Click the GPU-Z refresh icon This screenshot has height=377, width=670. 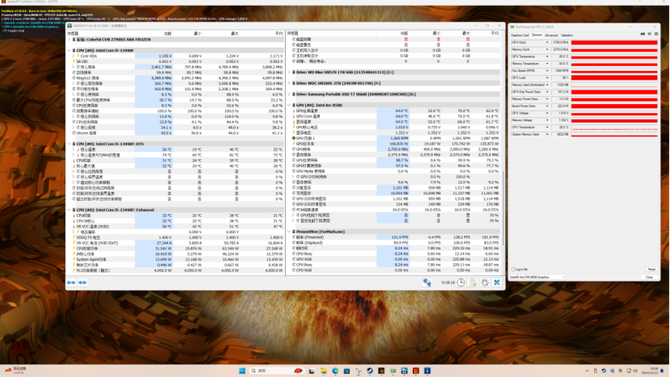click(x=649, y=34)
